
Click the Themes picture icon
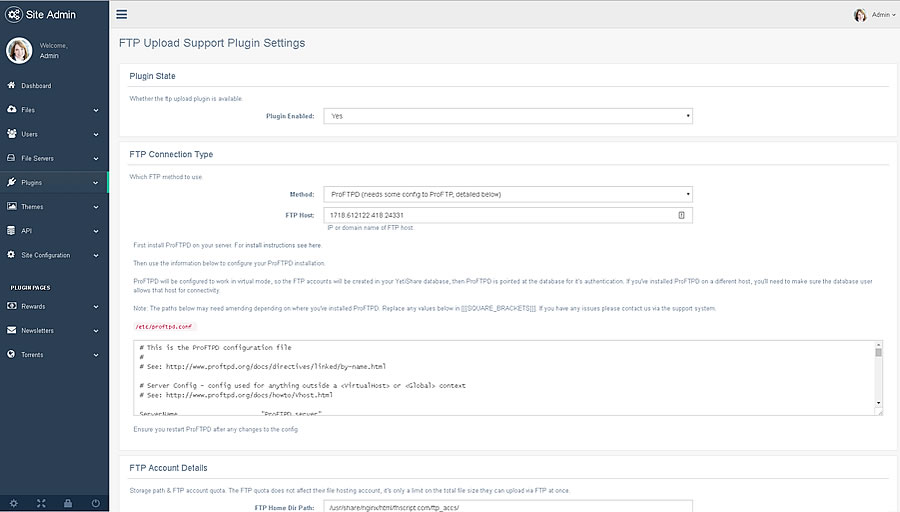pos(11,206)
